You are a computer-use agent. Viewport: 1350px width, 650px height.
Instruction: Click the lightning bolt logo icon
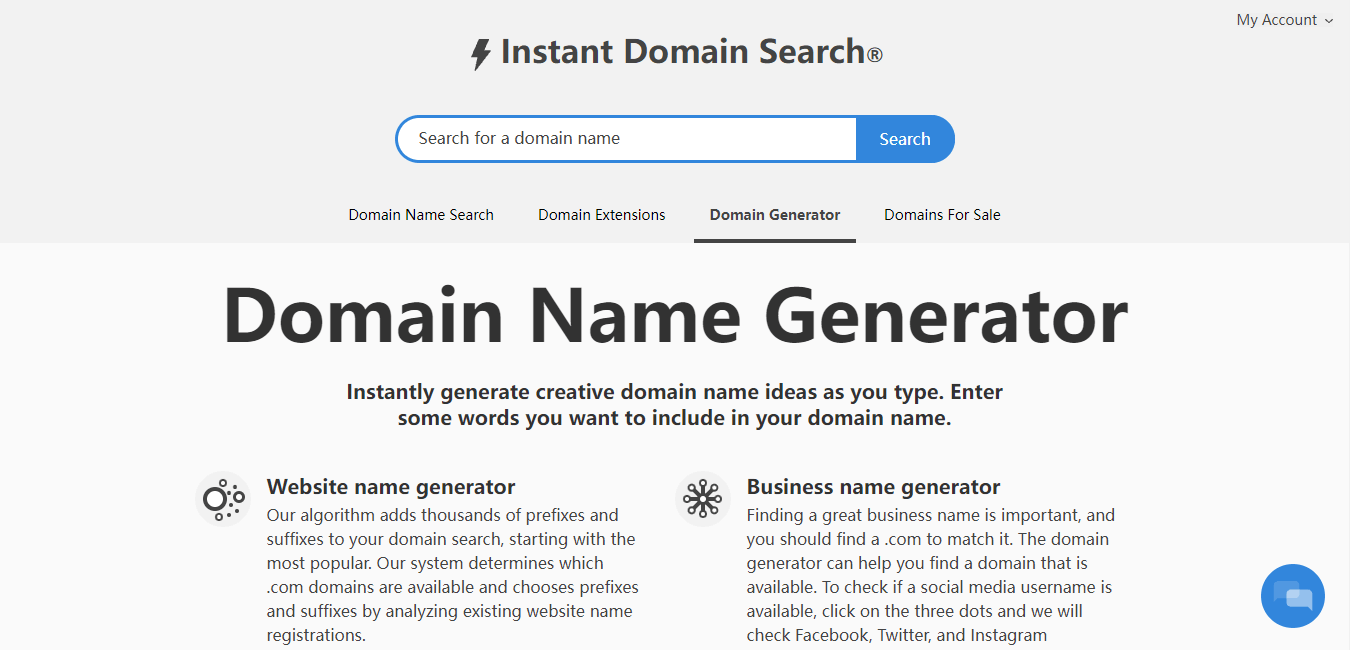[483, 51]
